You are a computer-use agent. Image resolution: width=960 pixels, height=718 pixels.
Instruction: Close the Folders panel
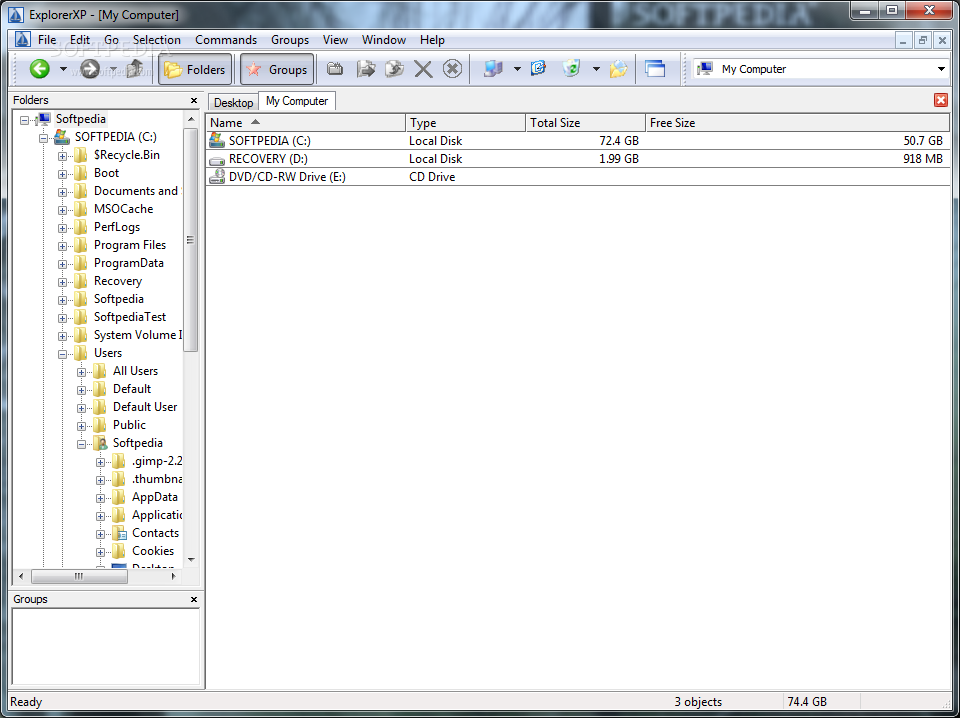coord(194,100)
